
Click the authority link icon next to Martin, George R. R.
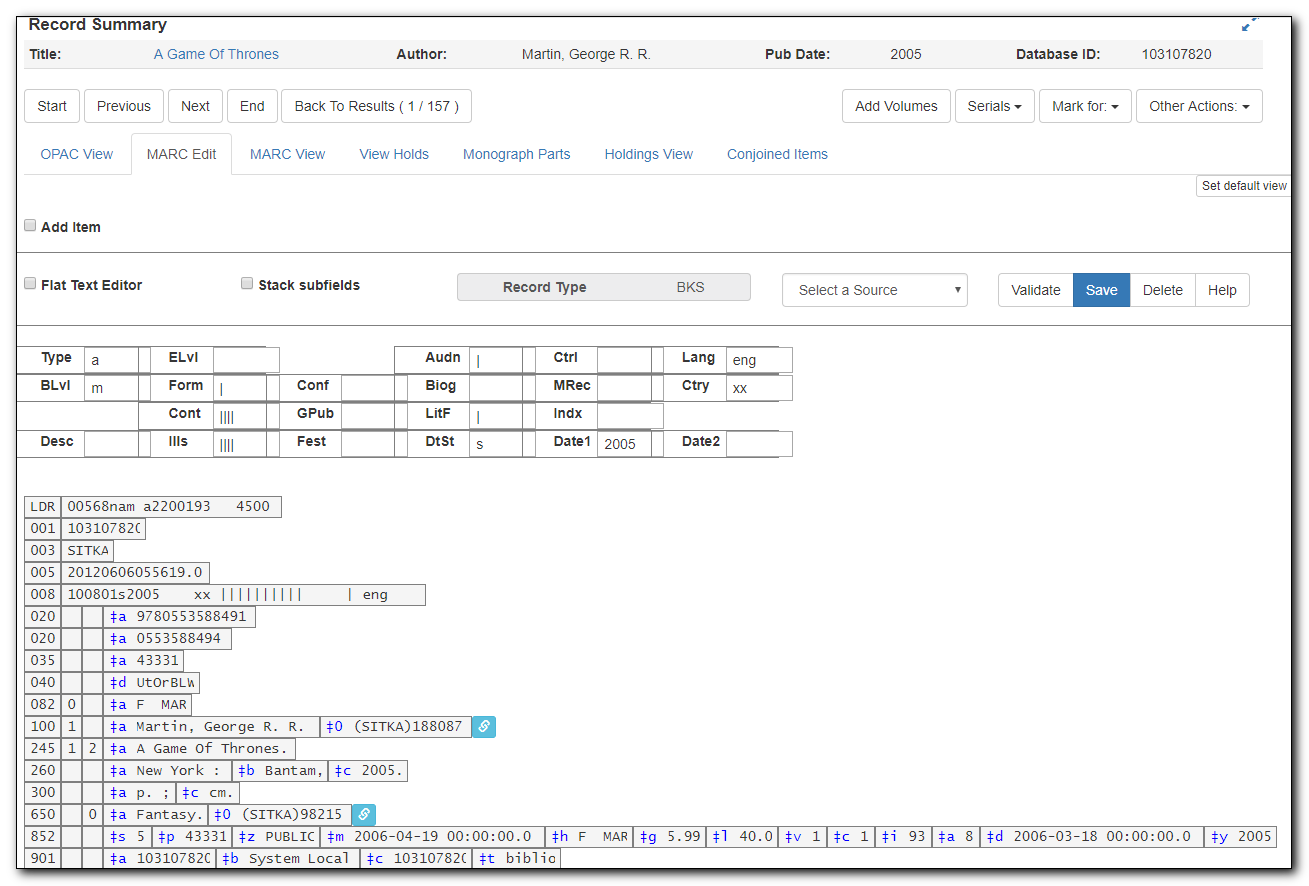483,727
